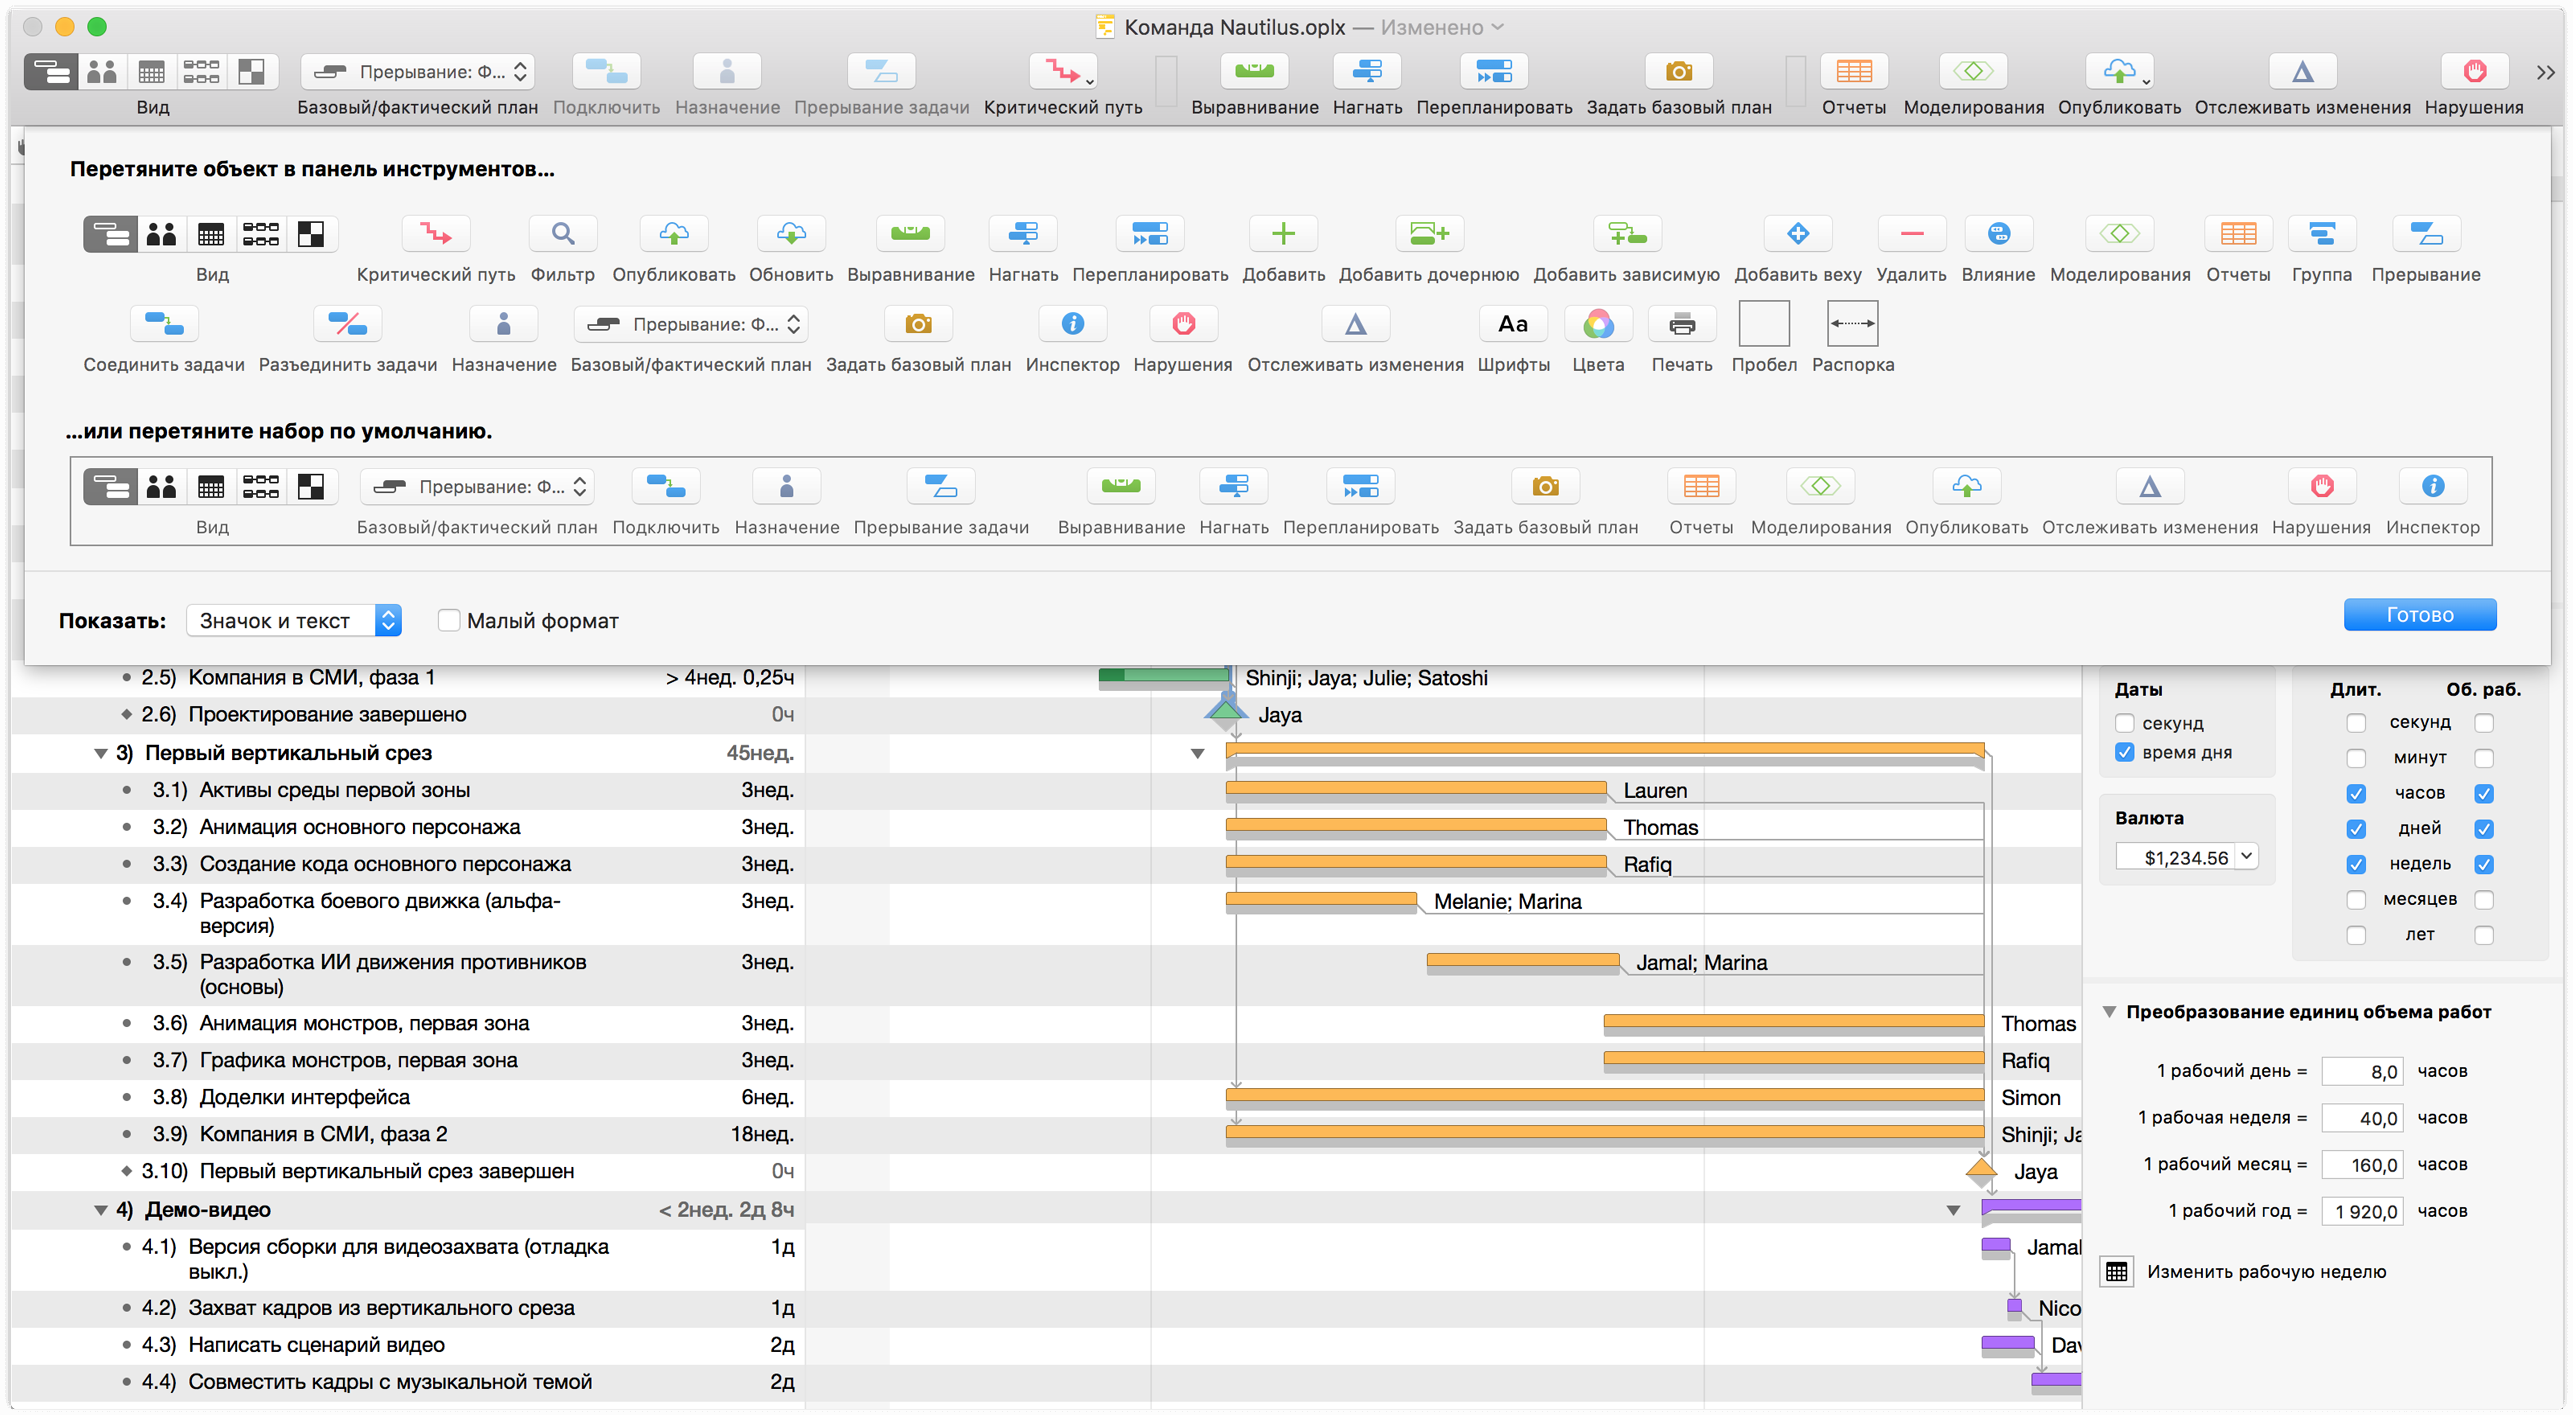2573x1415 pixels.
Task: Edit the 1 рабочая неделя hours field
Action: click(x=2362, y=1118)
